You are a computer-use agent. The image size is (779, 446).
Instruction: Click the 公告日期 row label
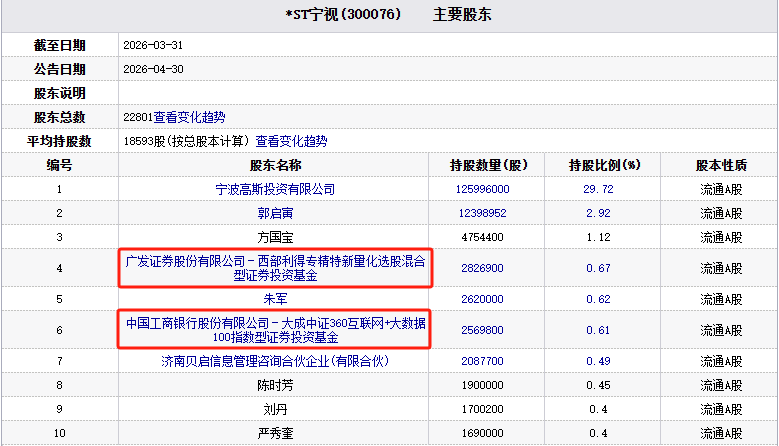click(60, 69)
